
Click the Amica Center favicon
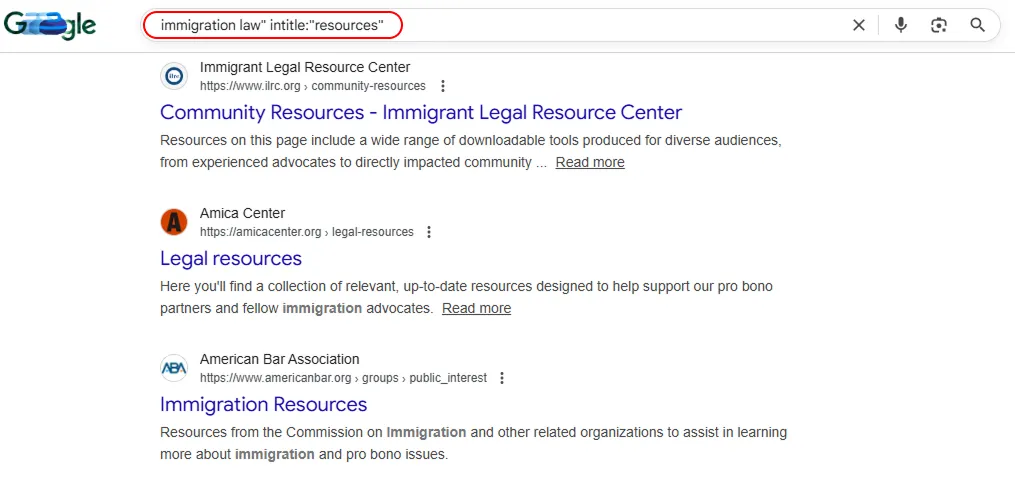[x=173, y=222]
